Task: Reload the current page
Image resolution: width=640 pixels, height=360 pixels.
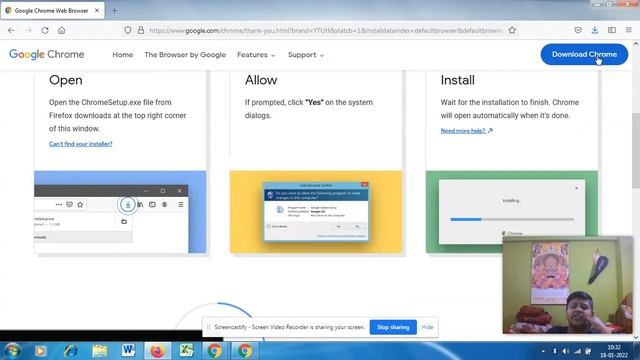Action: pos(45,30)
